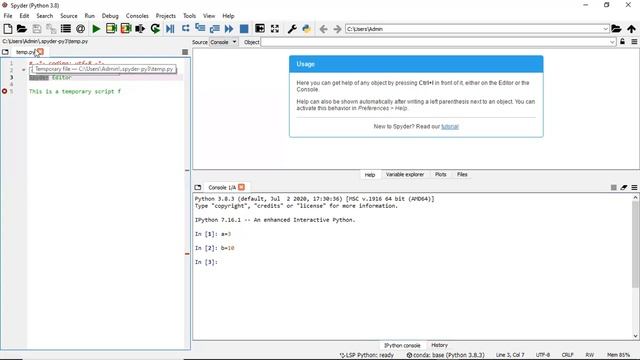Click LSP Python ready status
640x360 pixels.
[x=367, y=355]
